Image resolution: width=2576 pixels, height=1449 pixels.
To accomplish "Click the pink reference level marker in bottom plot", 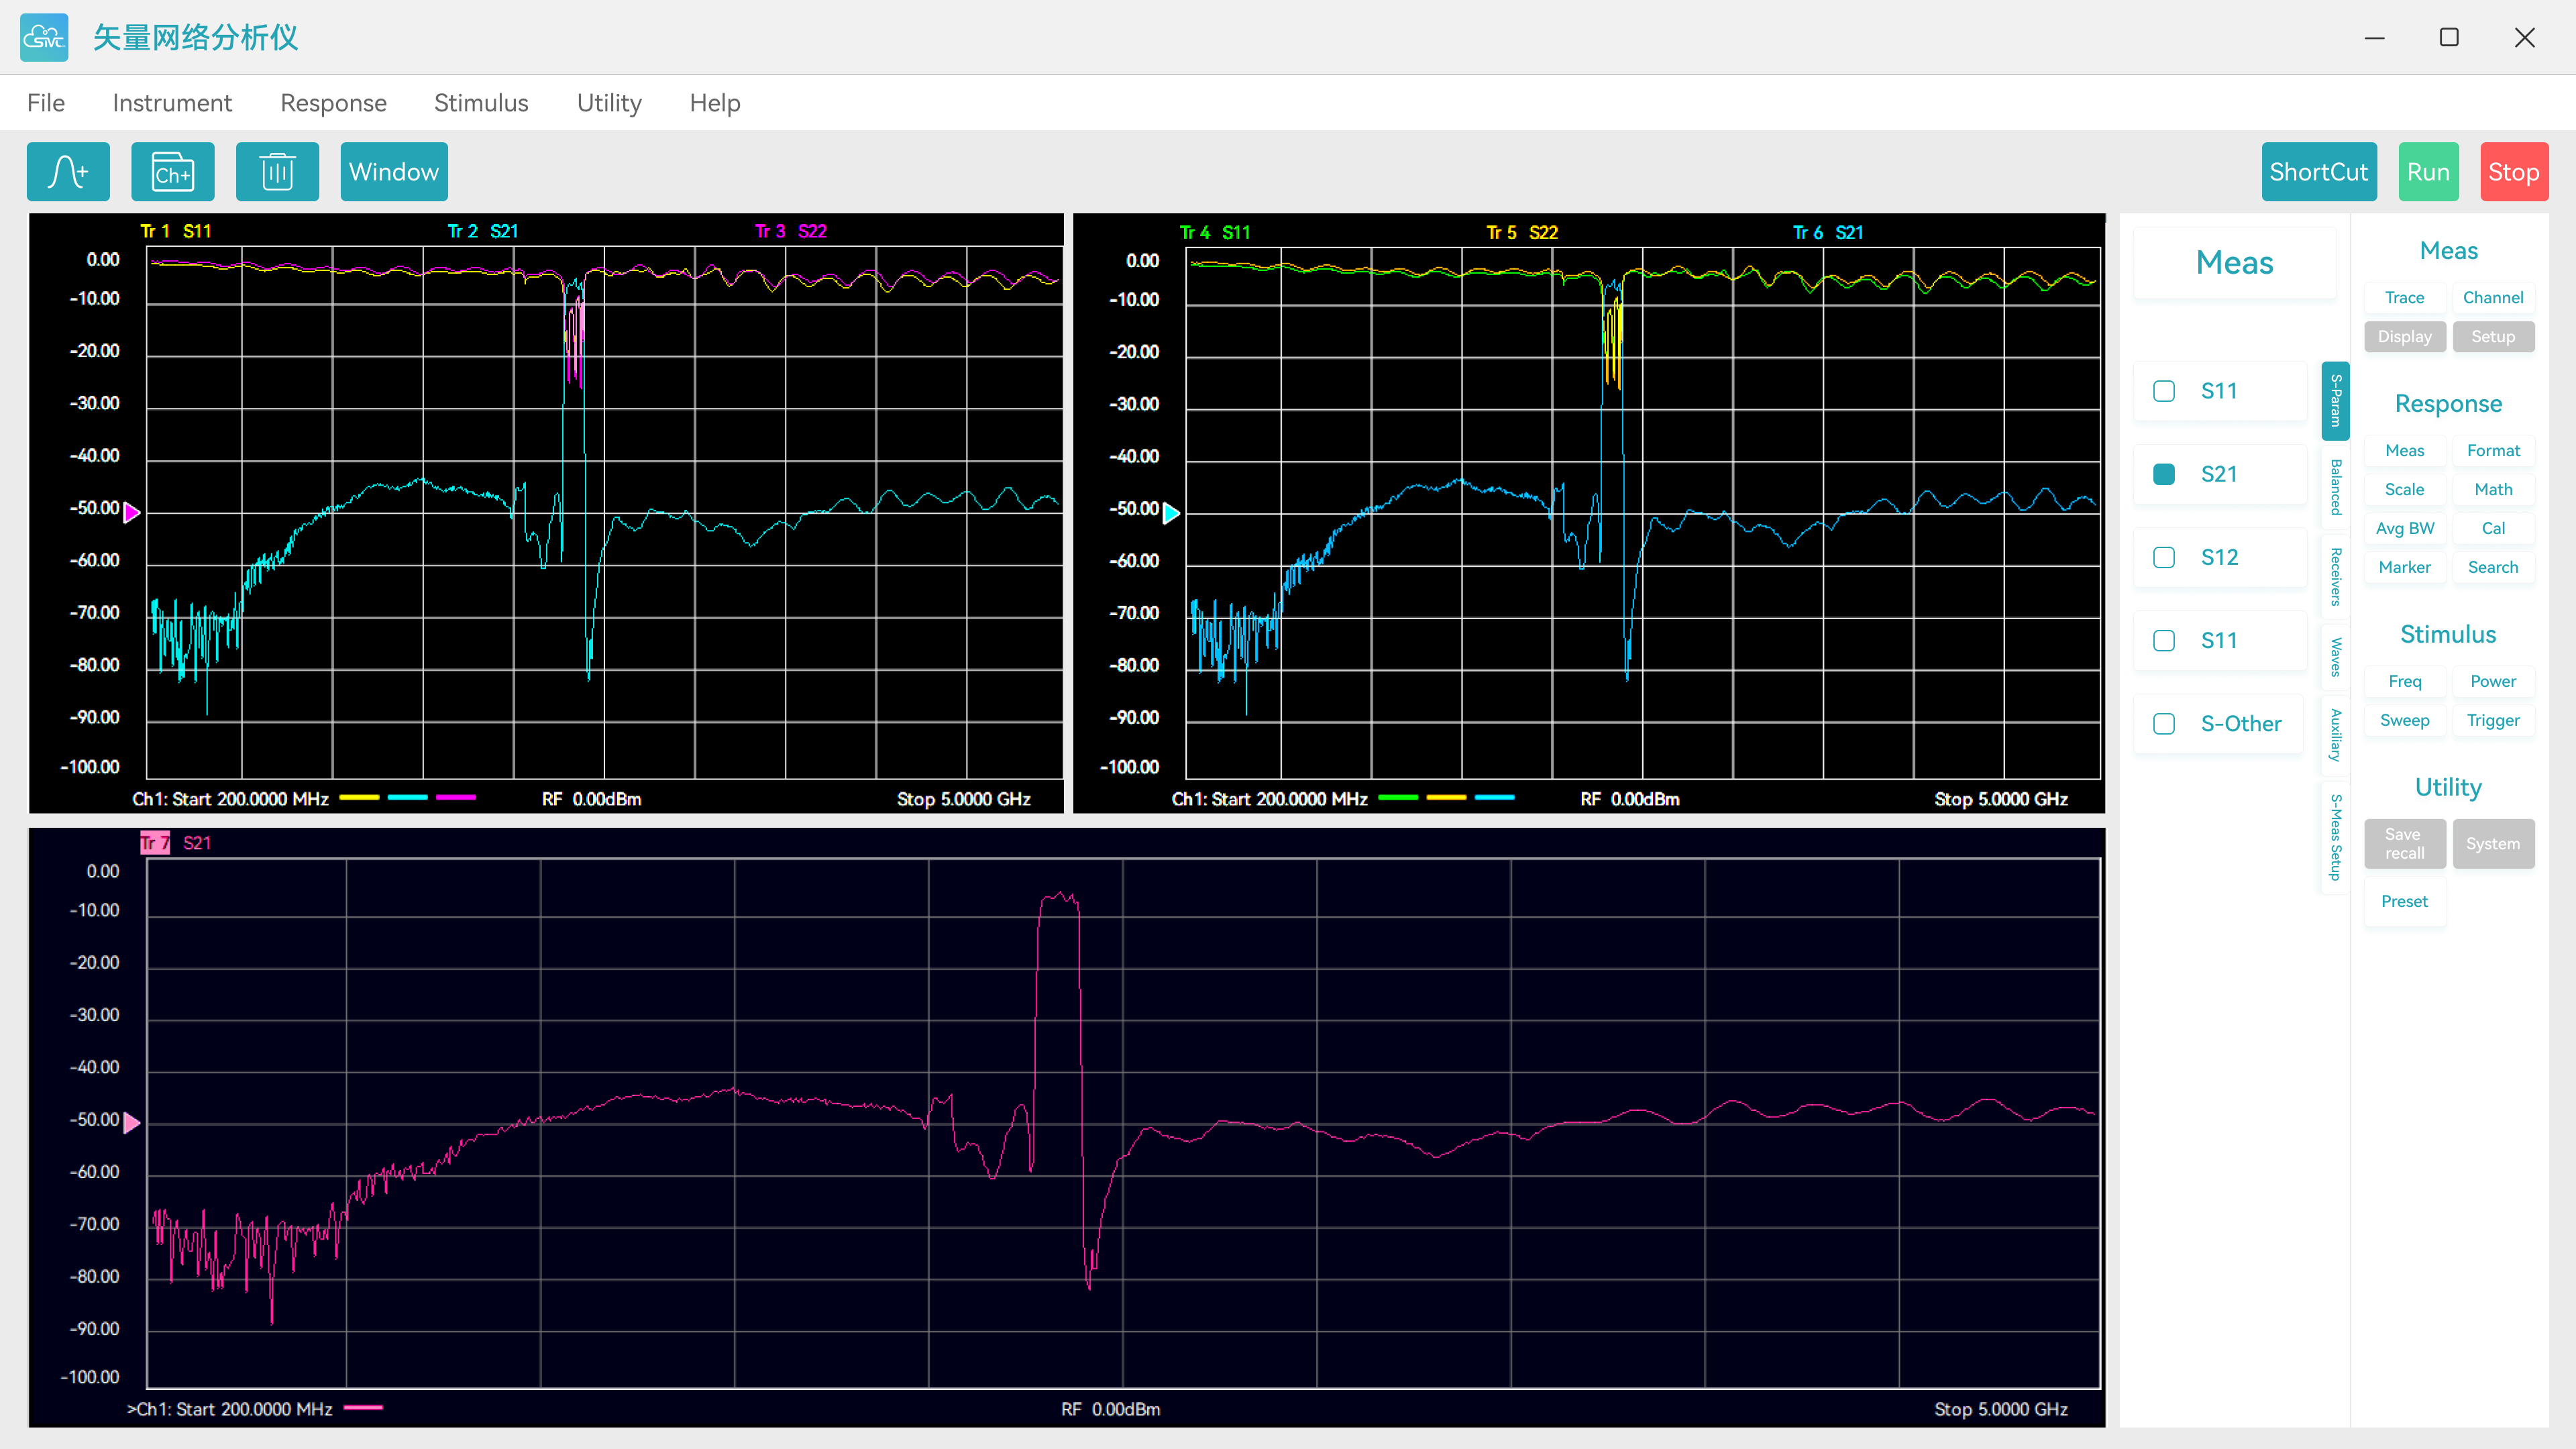I will 131,1122.
